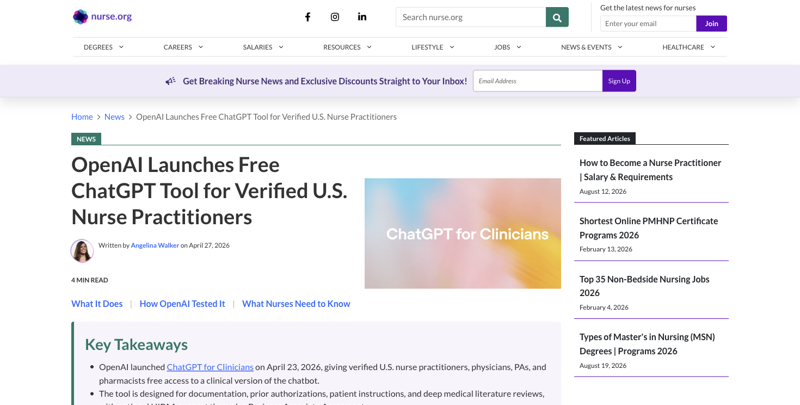Click the August 12, 2026 date

603,191
